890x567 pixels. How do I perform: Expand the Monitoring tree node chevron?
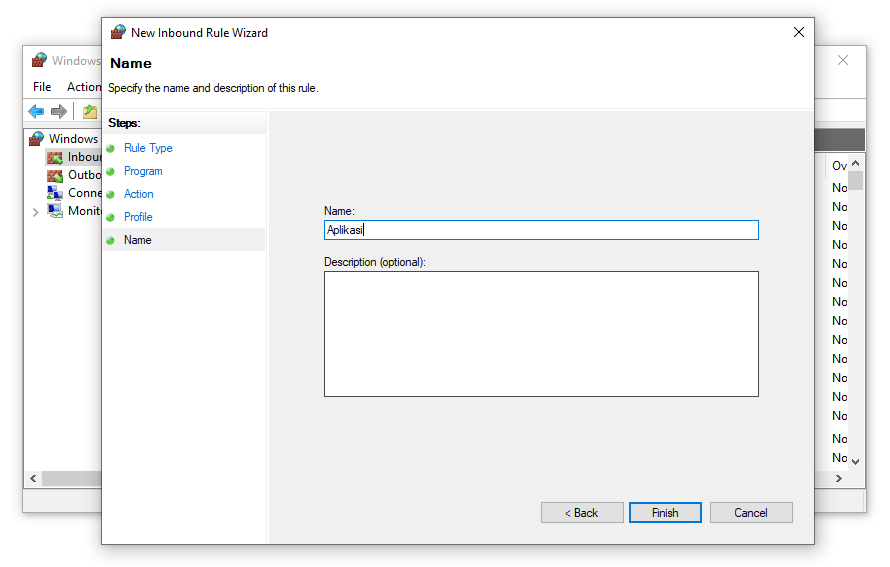(35, 212)
